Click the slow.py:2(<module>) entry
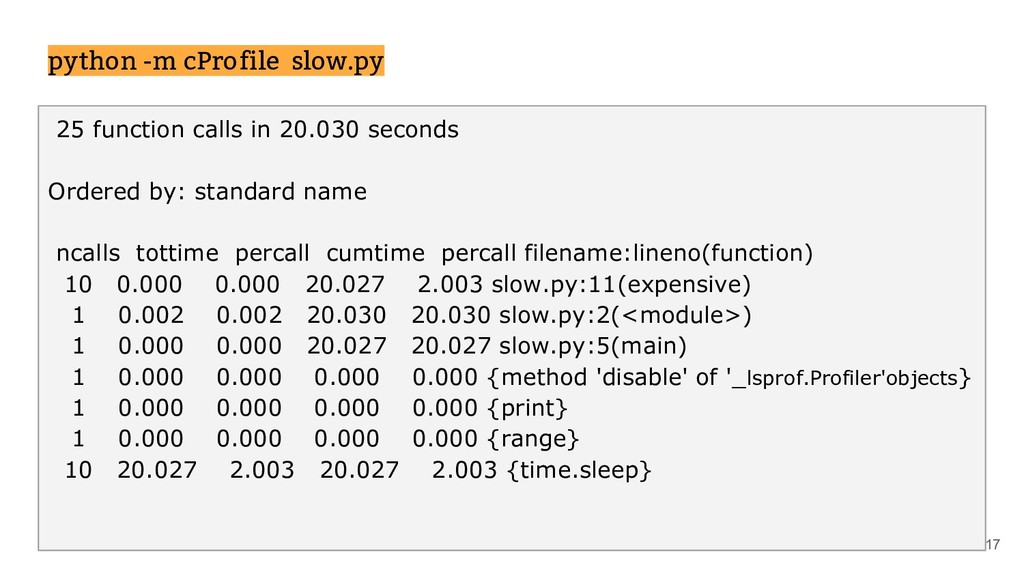Screen dimensions: 1024x576 pos(625,315)
